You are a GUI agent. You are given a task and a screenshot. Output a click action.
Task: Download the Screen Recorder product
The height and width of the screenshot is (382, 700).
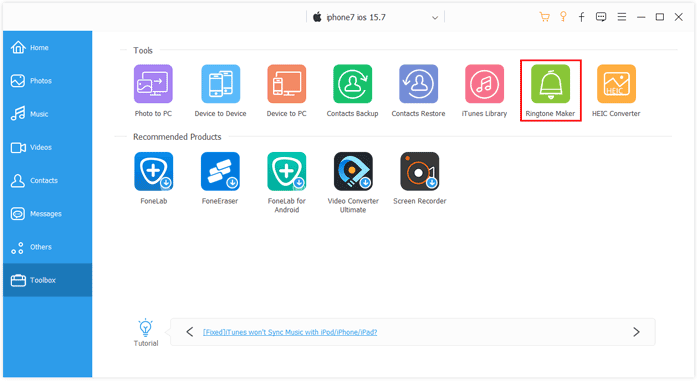coord(420,172)
